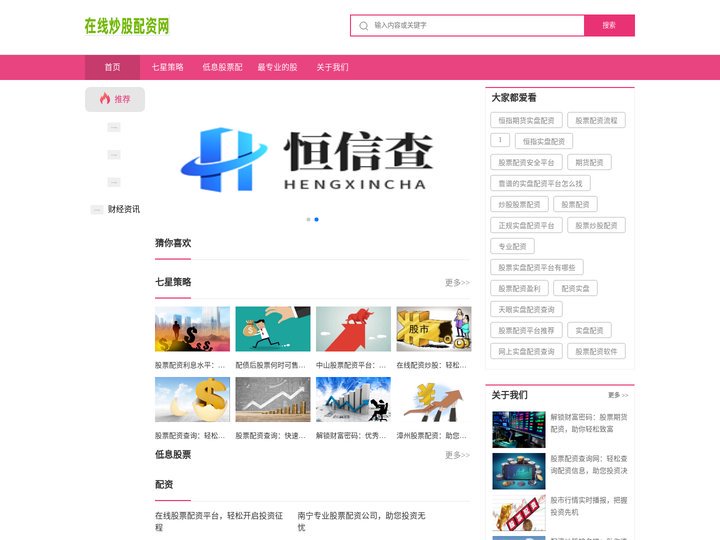Click the tag labeled 1
The image size is (720, 540).
[x=500, y=140]
